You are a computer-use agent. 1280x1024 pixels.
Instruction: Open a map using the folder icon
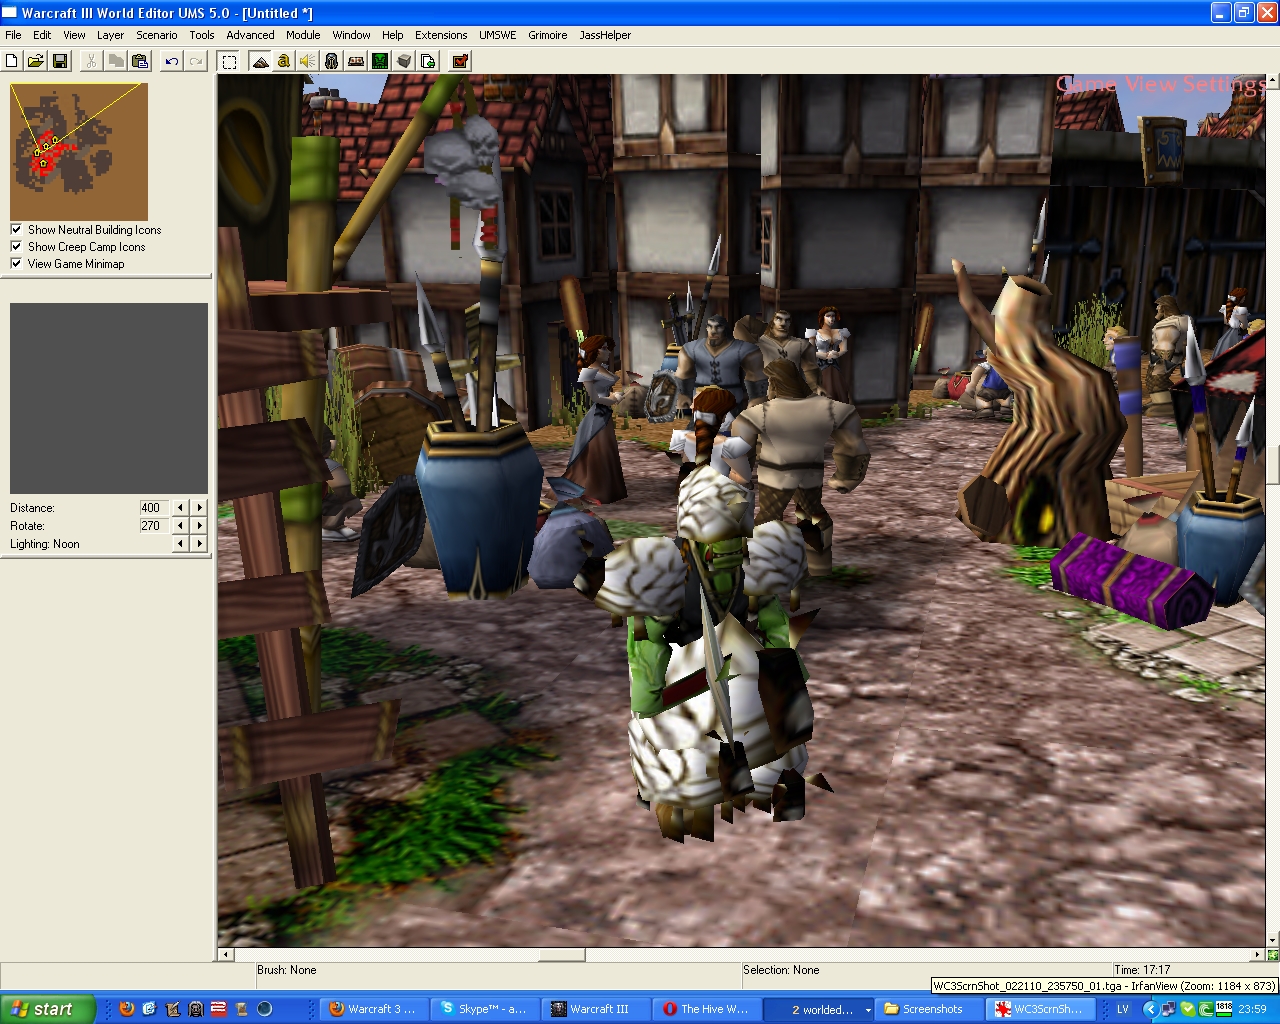tap(36, 61)
